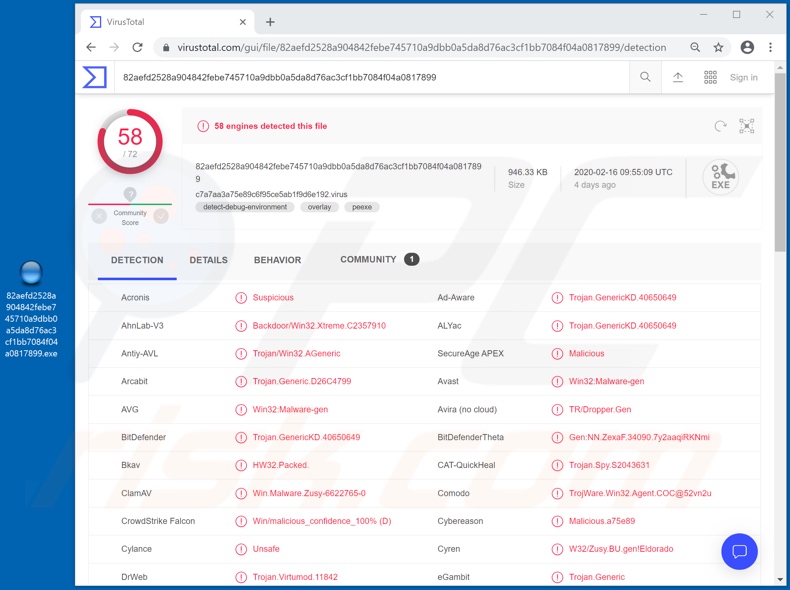Viewport: 790px width, 590px height.
Task: Click the Win/malicious_confidence_100% (D) result
Action: [x=321, y=521]
